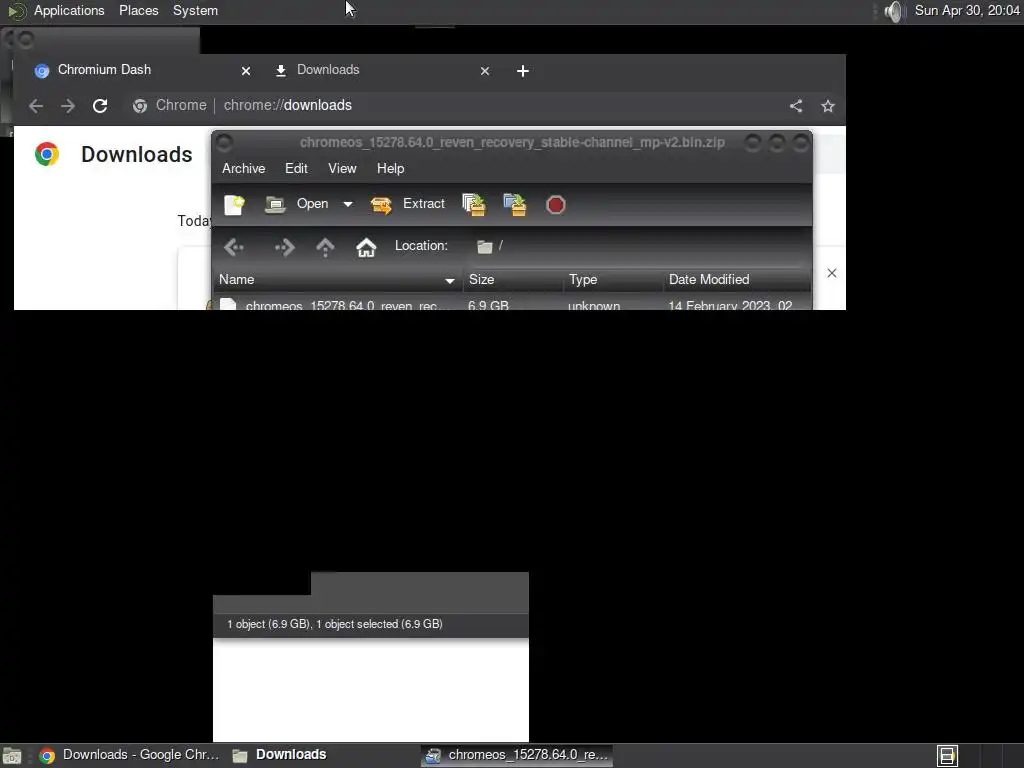Close the Chromium Dash tab

click(246, 71)
